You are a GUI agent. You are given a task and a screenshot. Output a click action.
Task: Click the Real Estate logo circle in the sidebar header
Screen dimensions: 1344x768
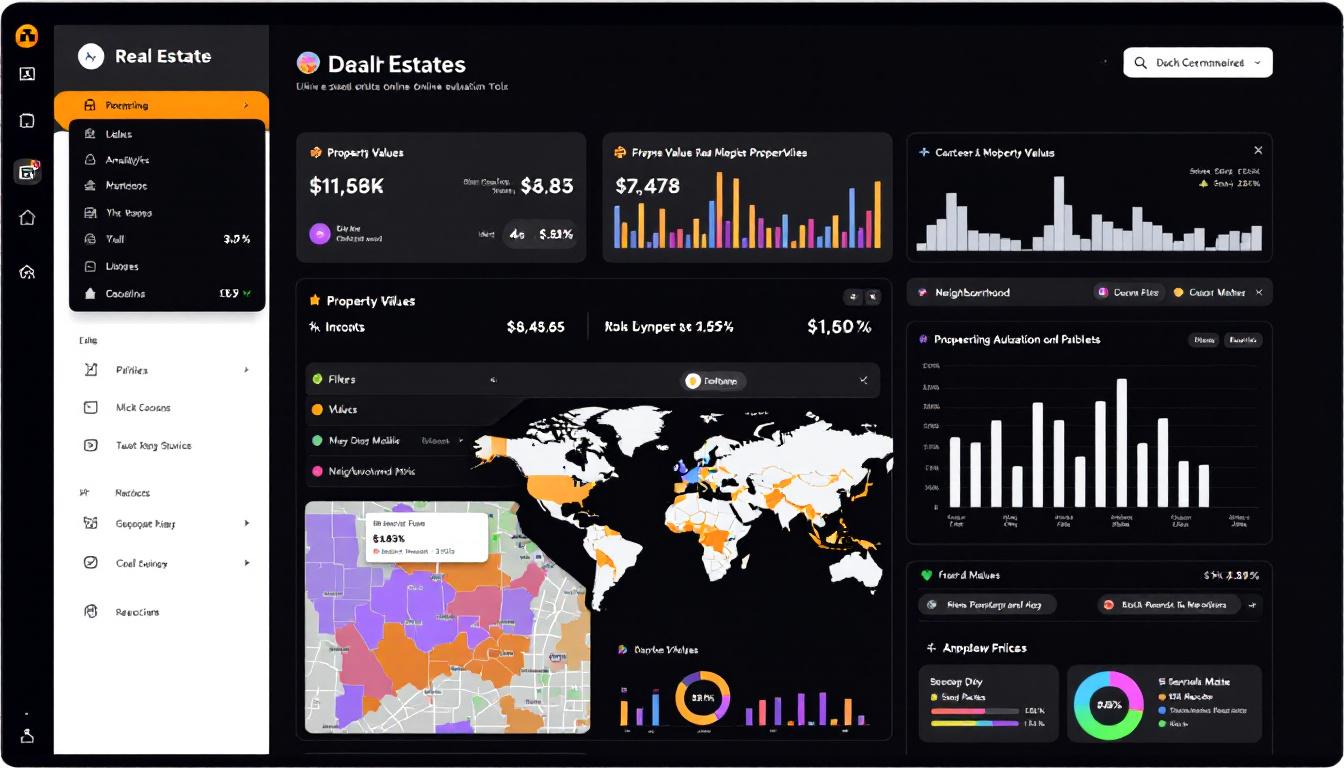[91, 57]
